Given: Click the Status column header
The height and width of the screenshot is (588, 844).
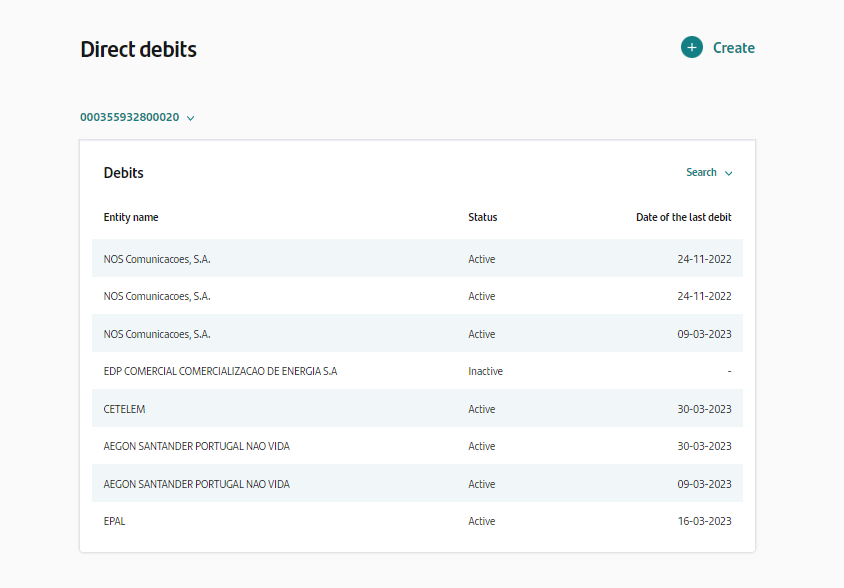Looking at the screenshot, I should coord(482,217).
